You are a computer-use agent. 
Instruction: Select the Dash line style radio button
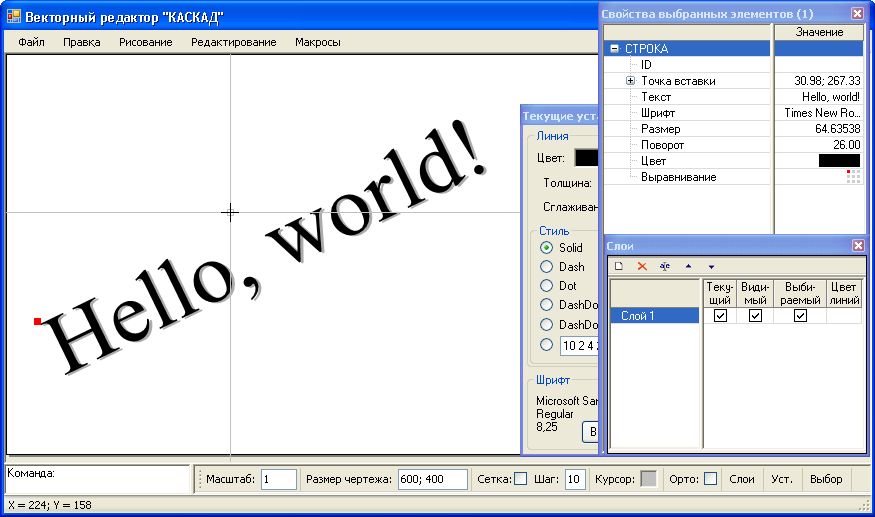(546, 267)
